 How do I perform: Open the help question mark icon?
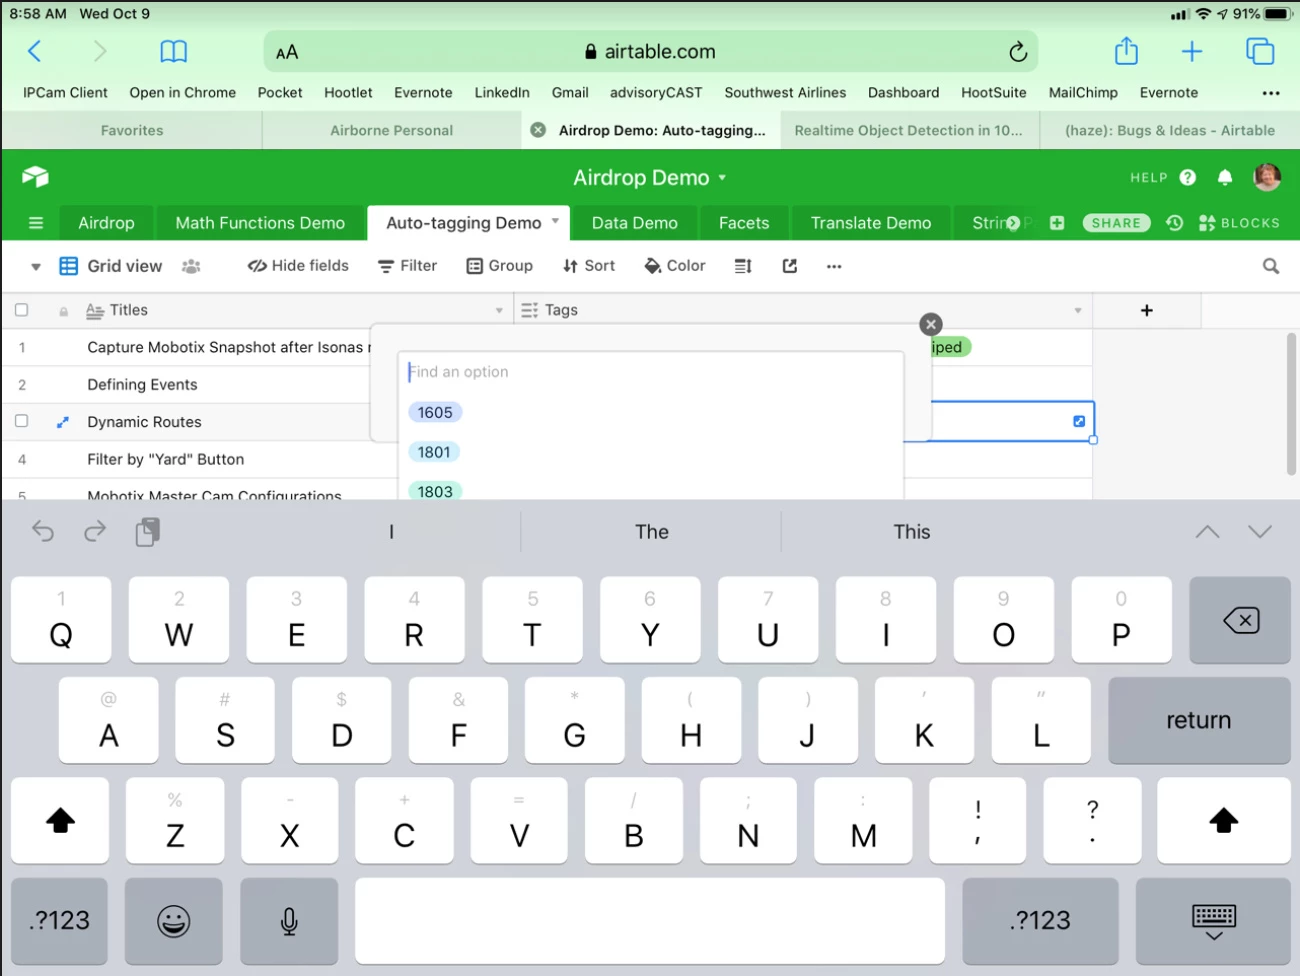coord(1188,177)
